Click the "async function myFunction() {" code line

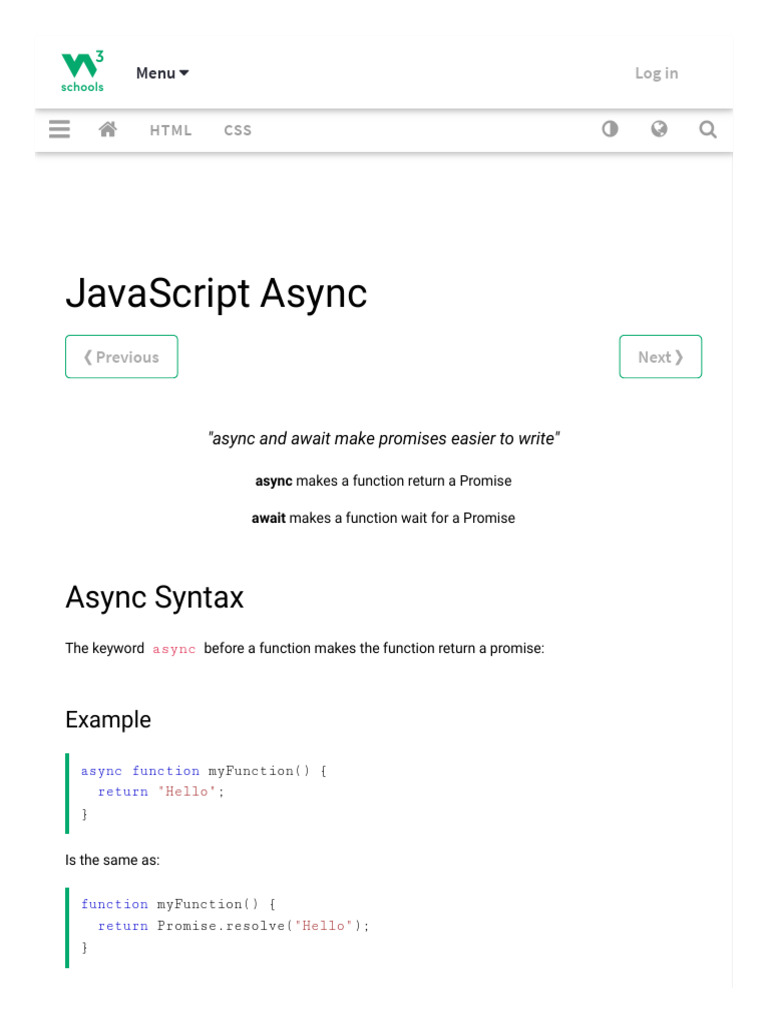[204, 771]
